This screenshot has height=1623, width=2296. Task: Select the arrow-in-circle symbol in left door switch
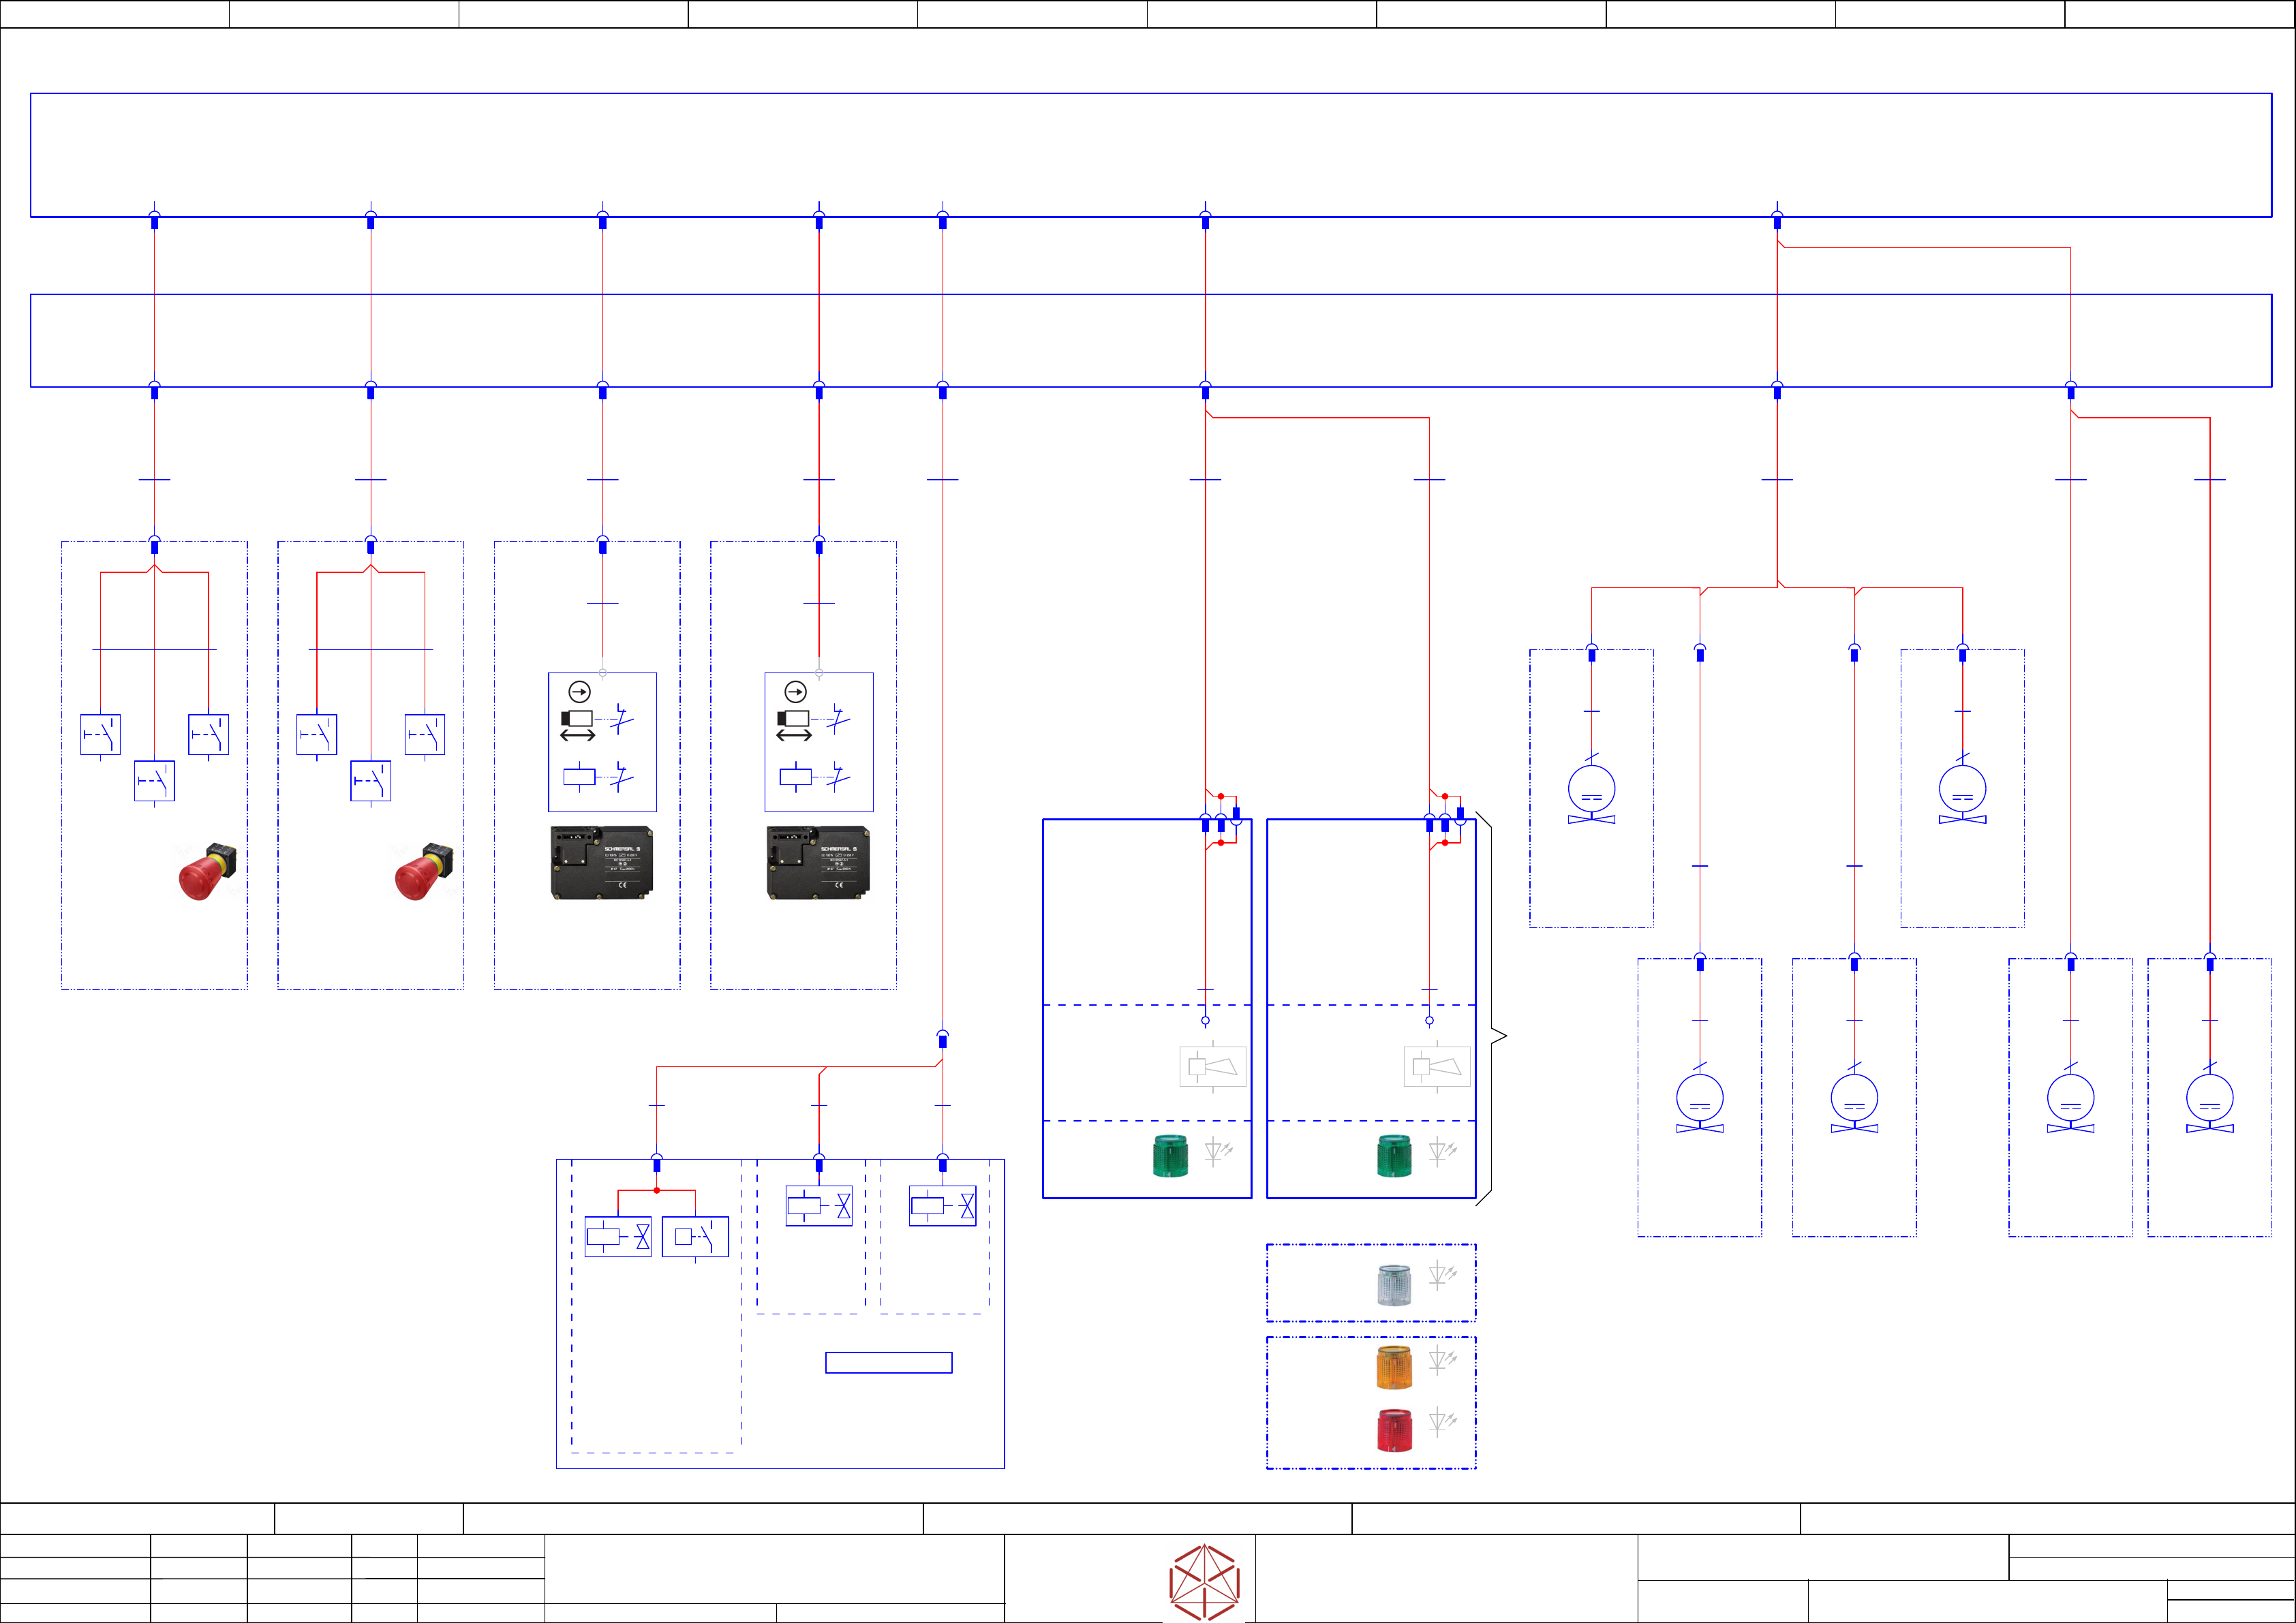point(579,692)
